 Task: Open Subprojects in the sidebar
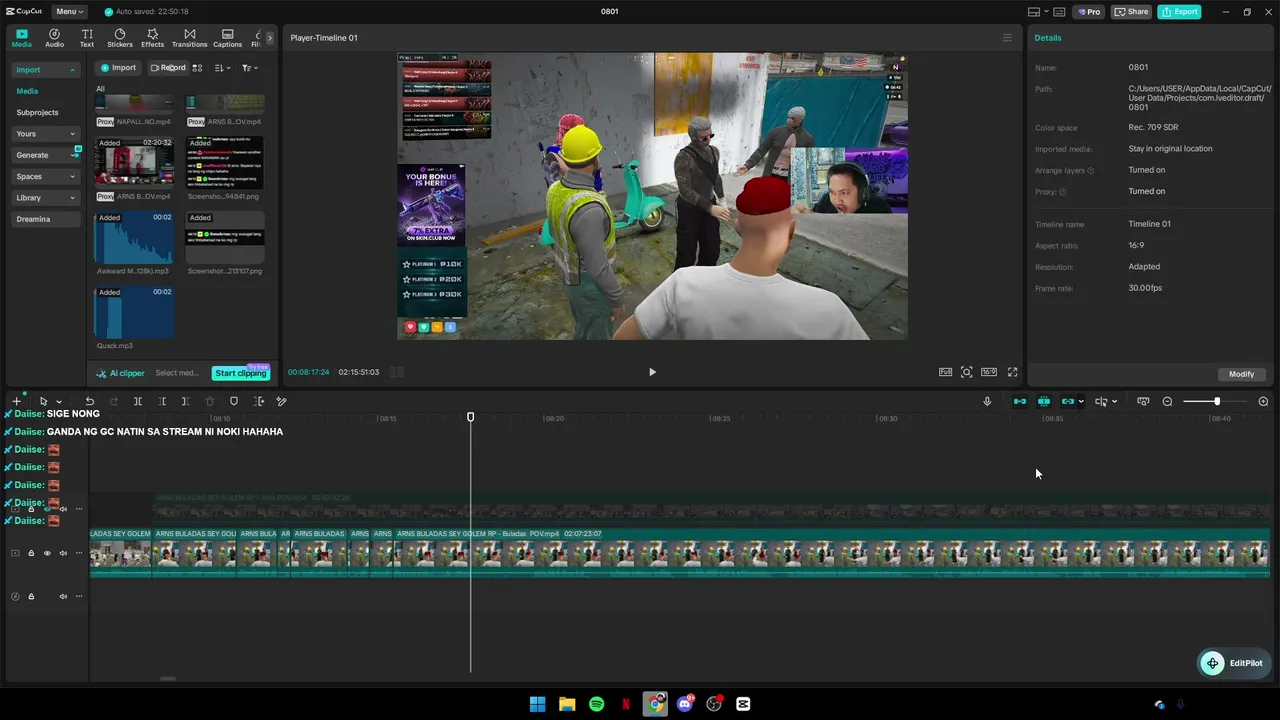37,112
